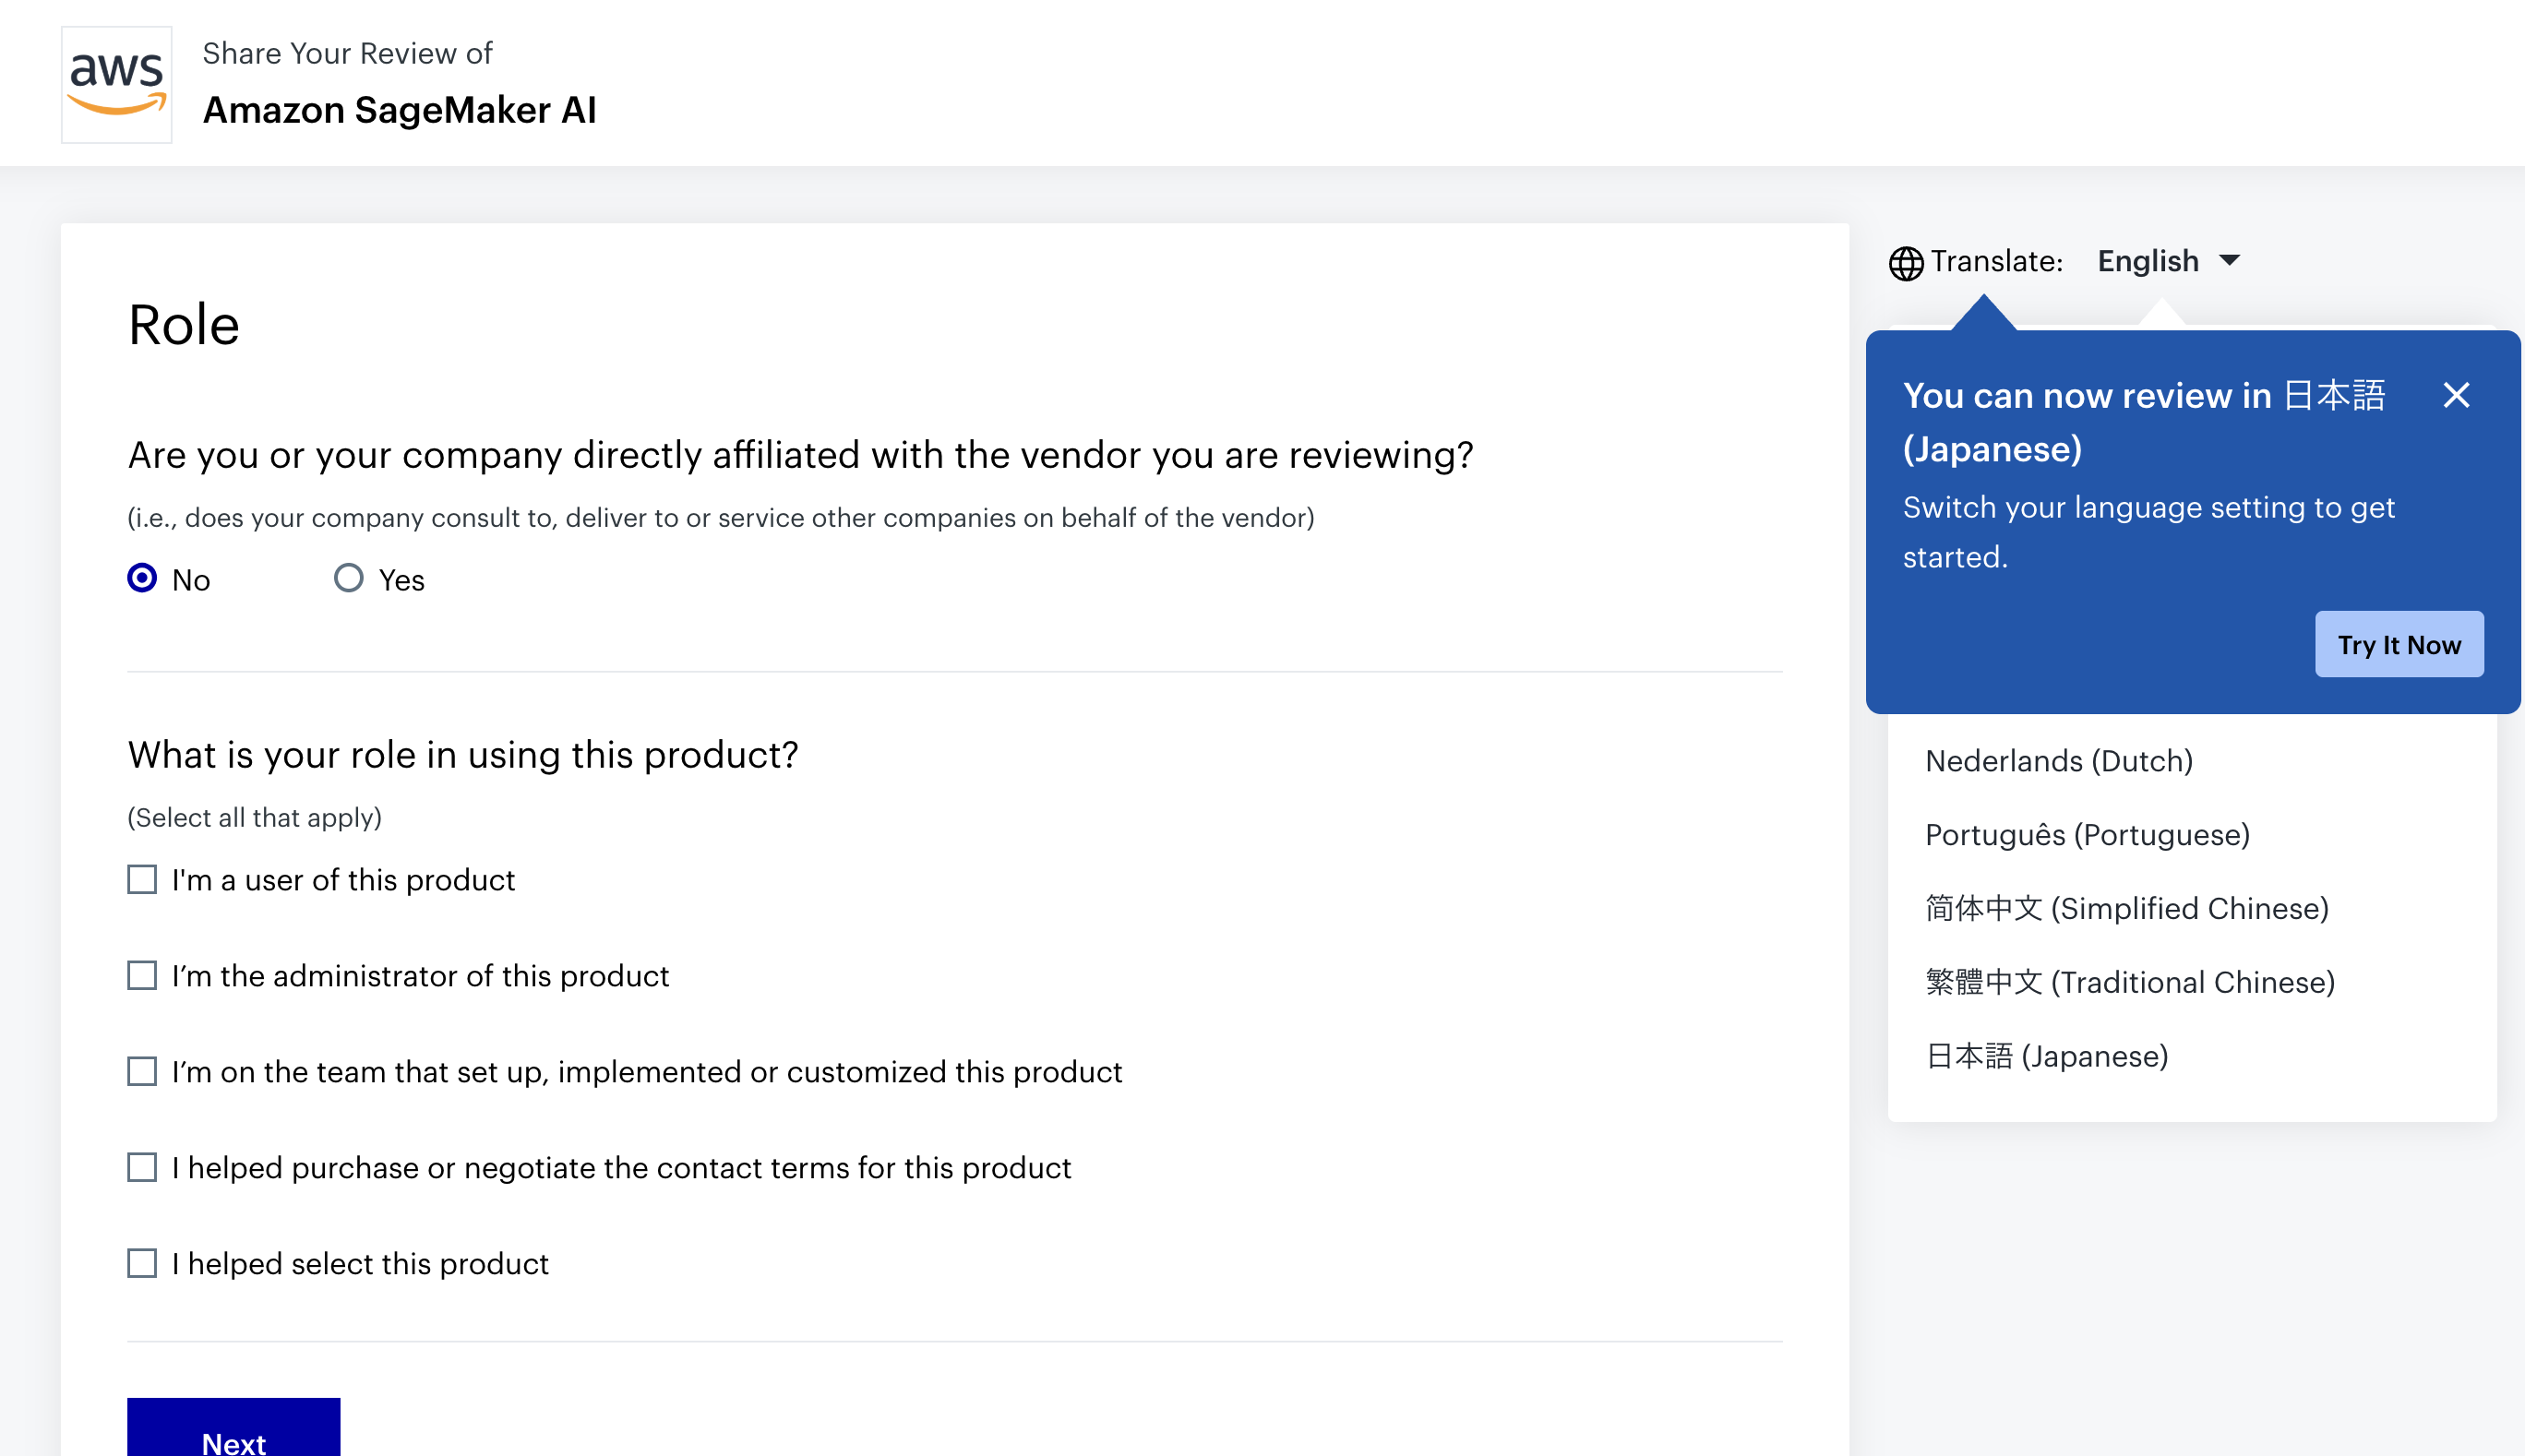This screenshot has width=2525, height=1456.
Task: Select the Yes radio button
Action: (348, 578)
